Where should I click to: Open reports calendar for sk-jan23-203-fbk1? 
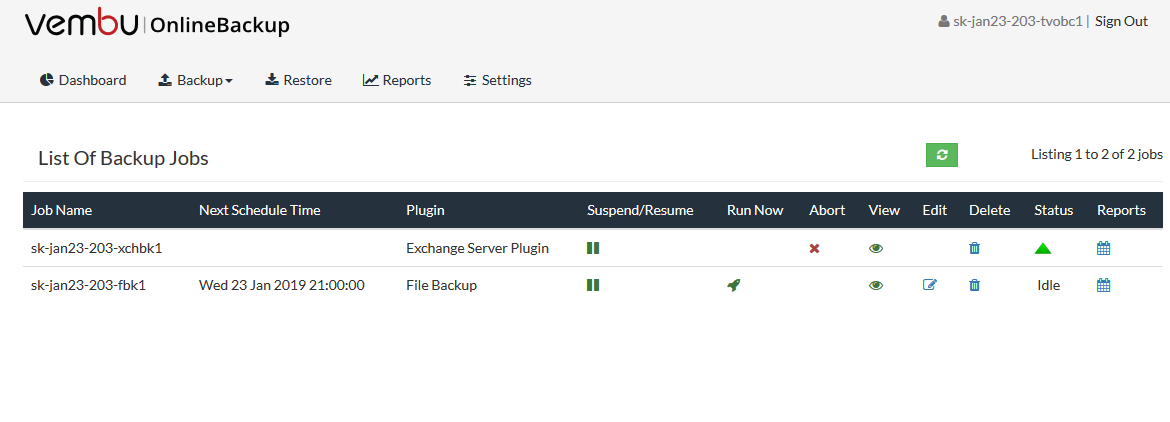(x=1104, y=285)
